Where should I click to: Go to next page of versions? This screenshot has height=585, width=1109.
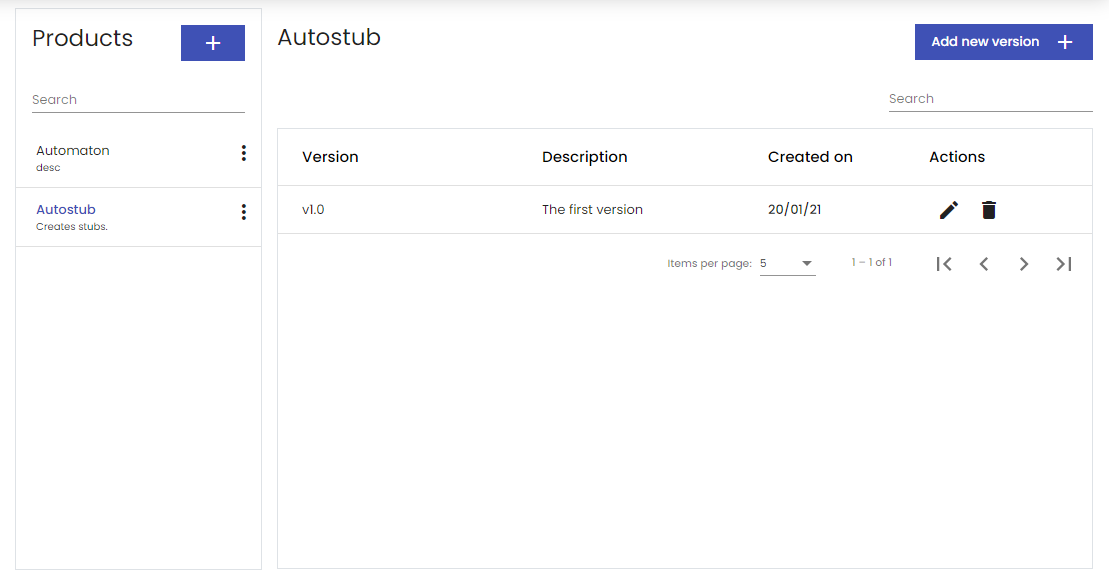point(1023,264)
